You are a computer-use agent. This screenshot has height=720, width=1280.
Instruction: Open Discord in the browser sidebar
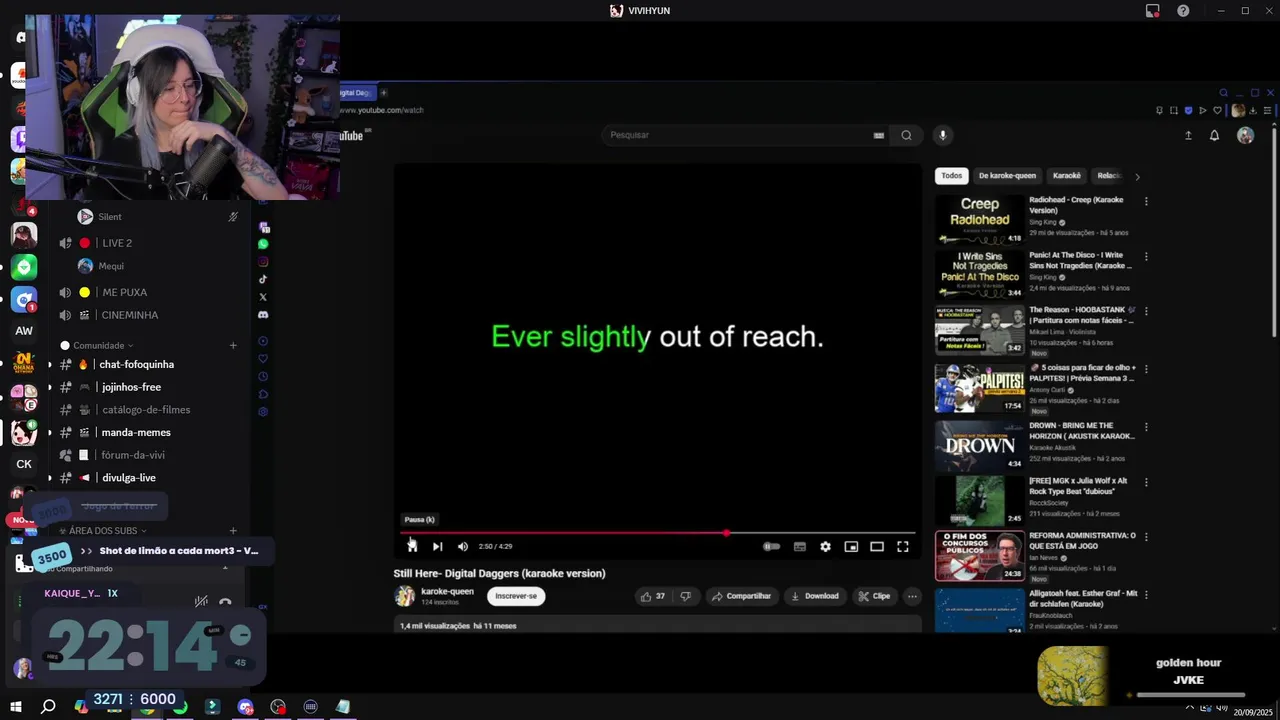point(263,315)
